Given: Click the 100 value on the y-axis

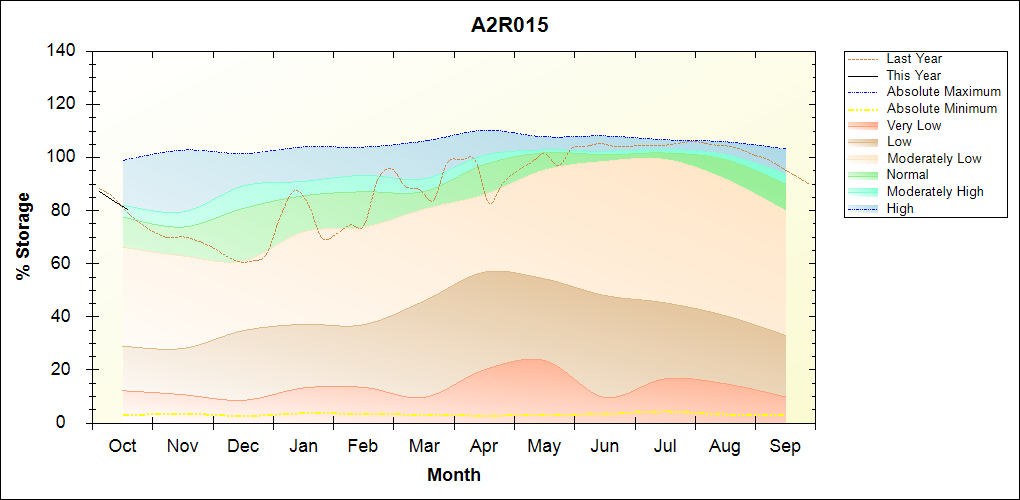Looking at the screenshot, I should click(x=66, y=157).
